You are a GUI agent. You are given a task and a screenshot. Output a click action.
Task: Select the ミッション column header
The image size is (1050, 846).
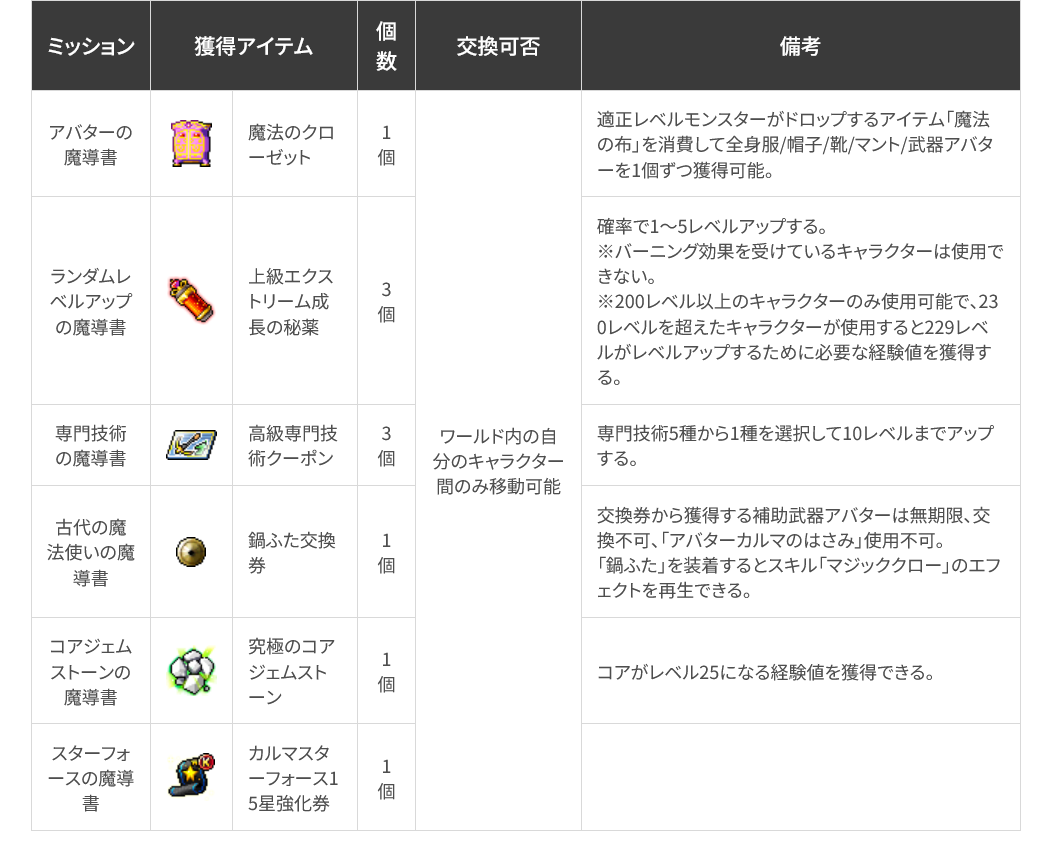pyautogui.click(x=90, y=46)
